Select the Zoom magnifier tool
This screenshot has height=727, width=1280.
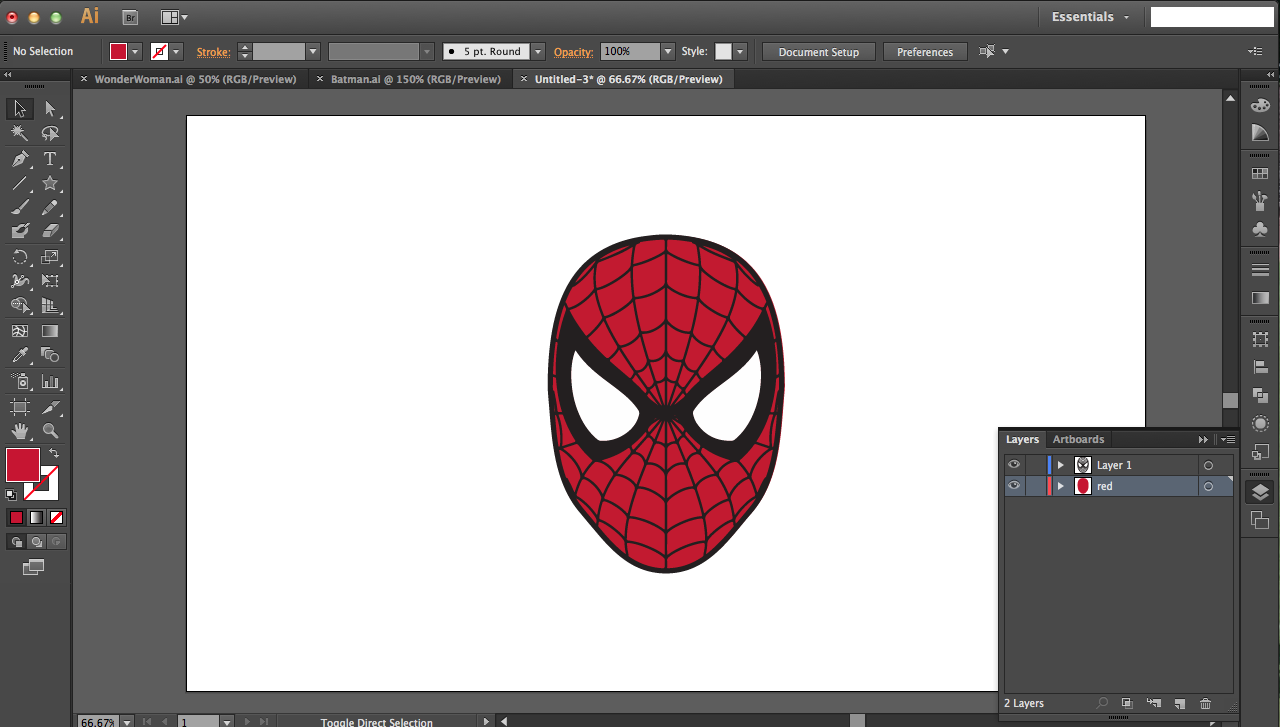[x=50, y=431]
